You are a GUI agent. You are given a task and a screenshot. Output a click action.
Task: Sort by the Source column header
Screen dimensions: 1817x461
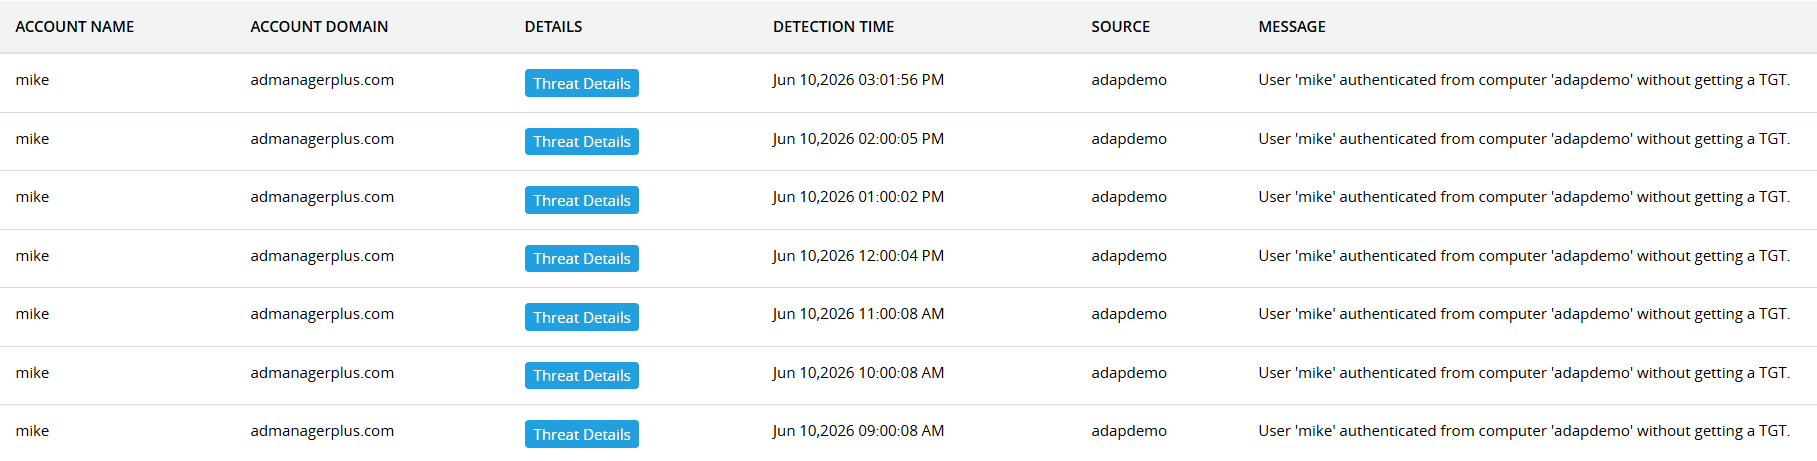(x=1120, y=27)
